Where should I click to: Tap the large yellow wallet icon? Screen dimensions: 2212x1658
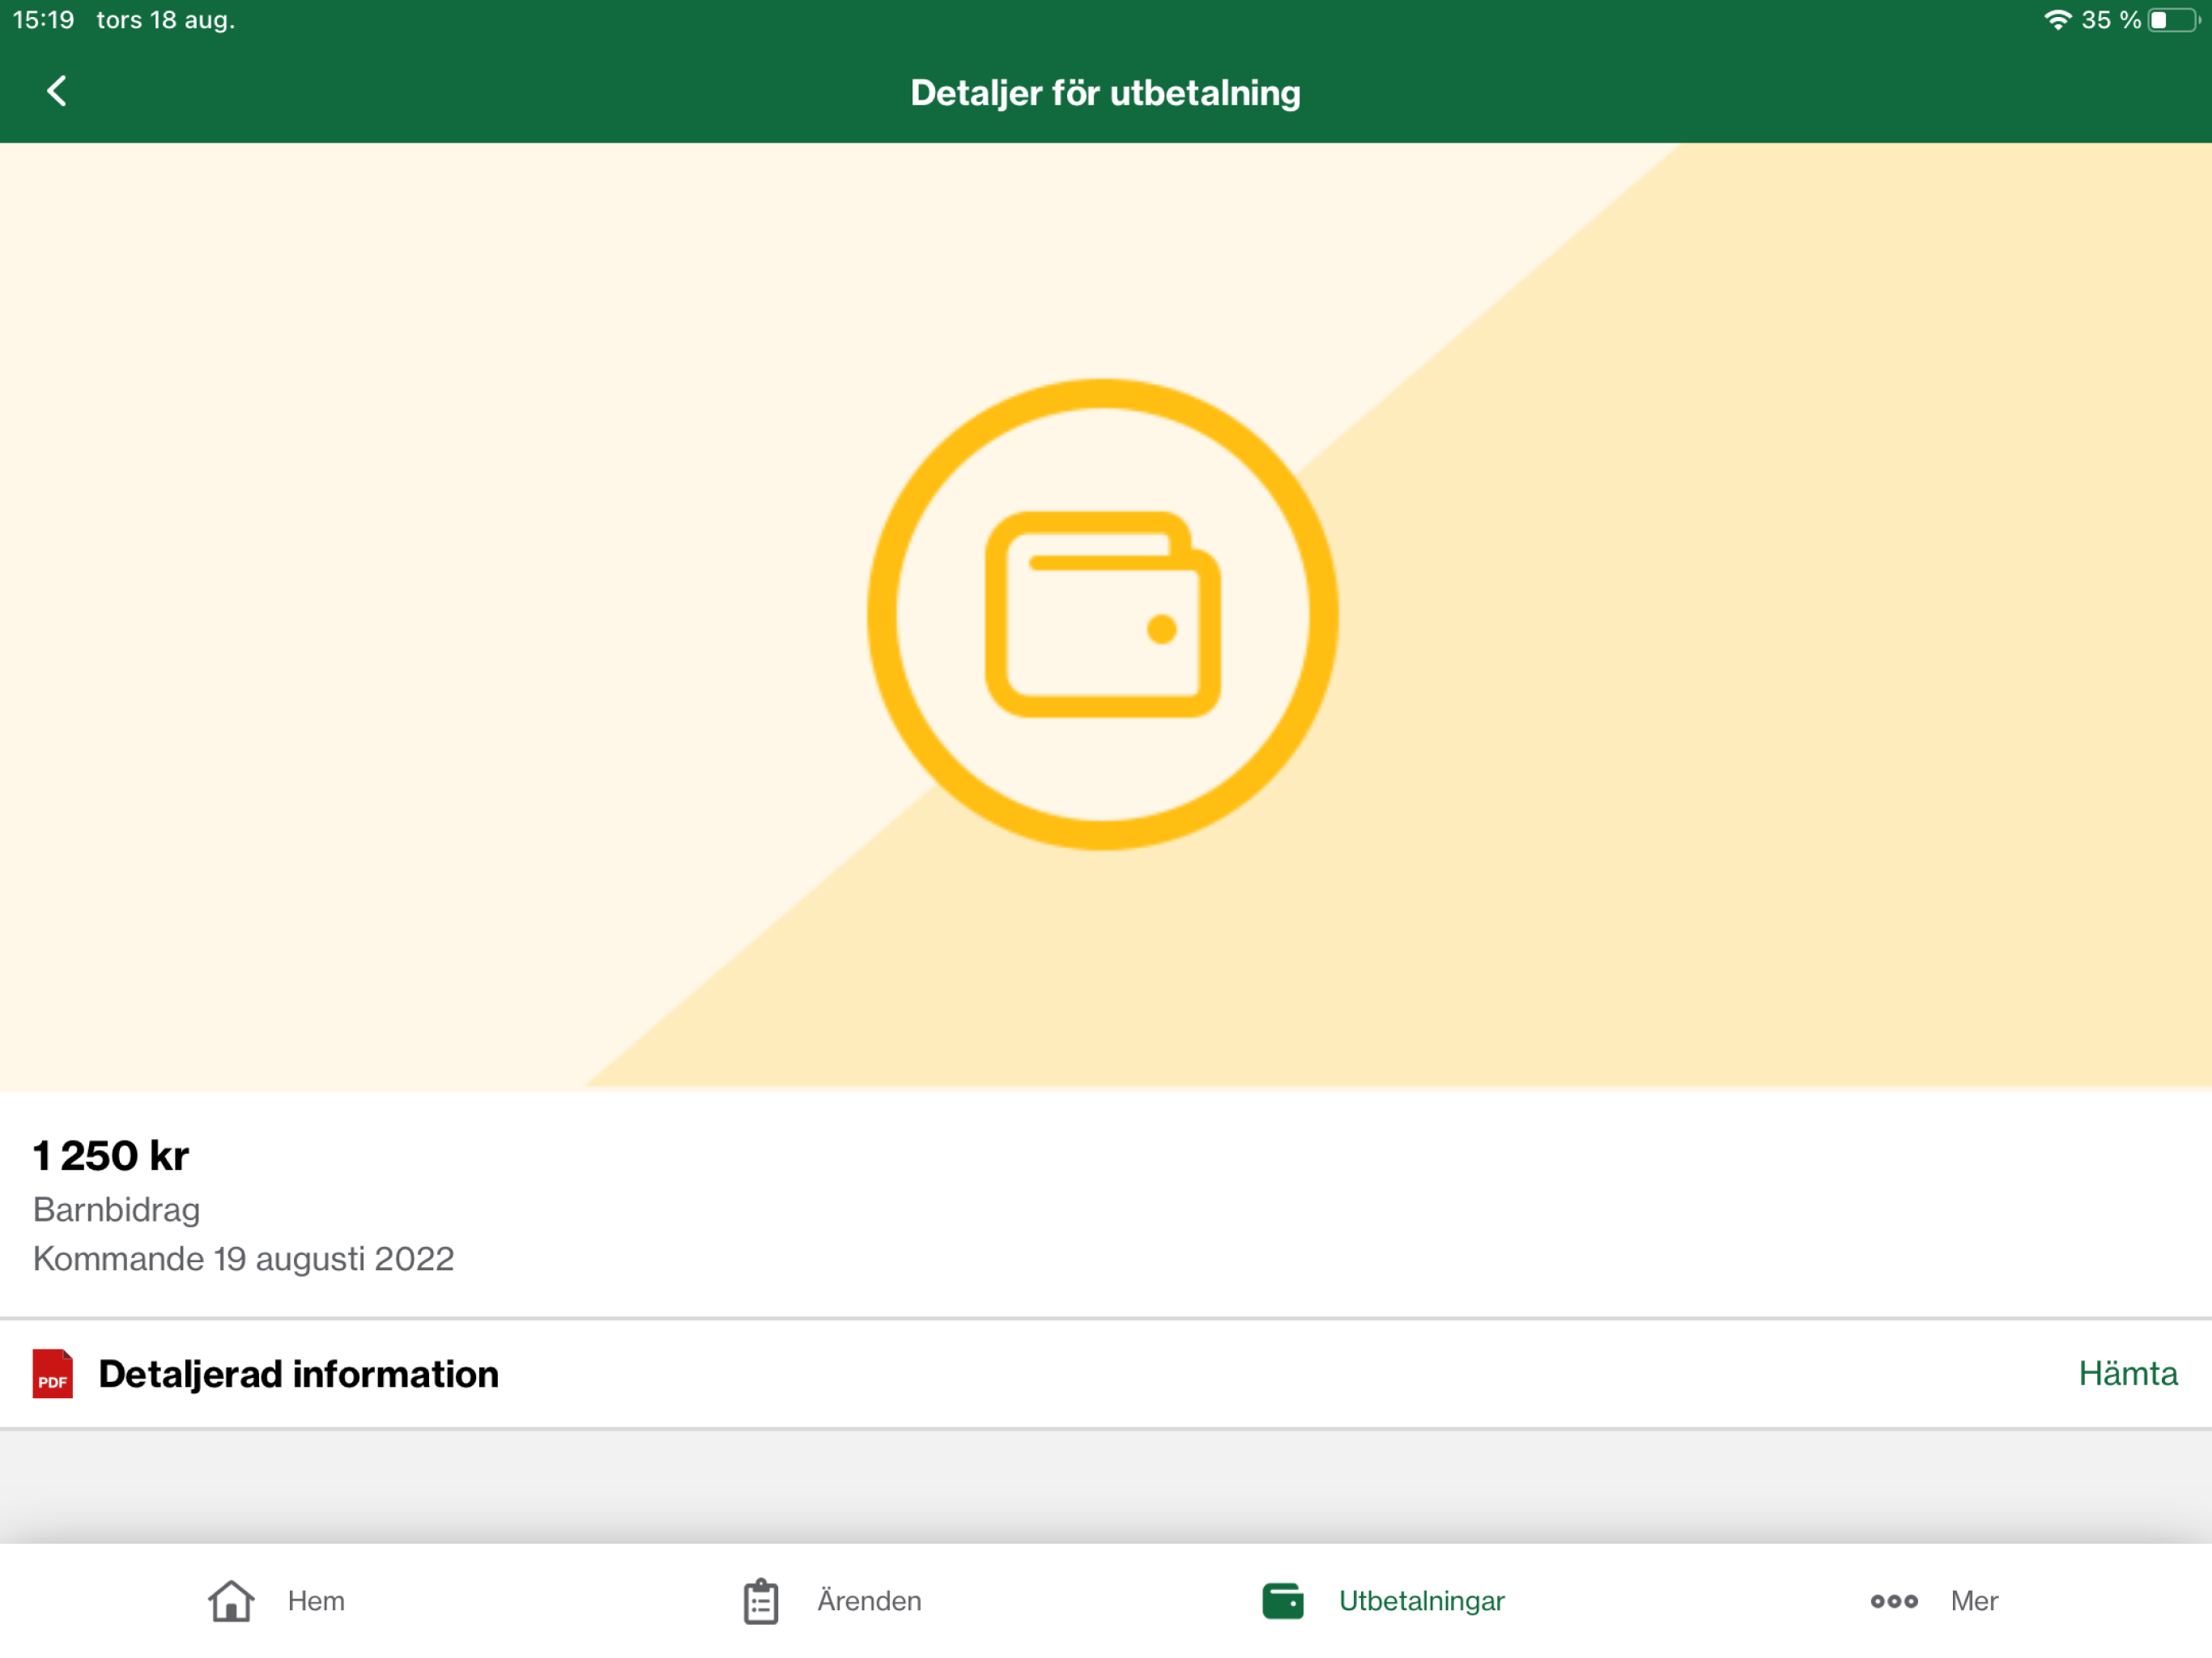pos(1103,614)
